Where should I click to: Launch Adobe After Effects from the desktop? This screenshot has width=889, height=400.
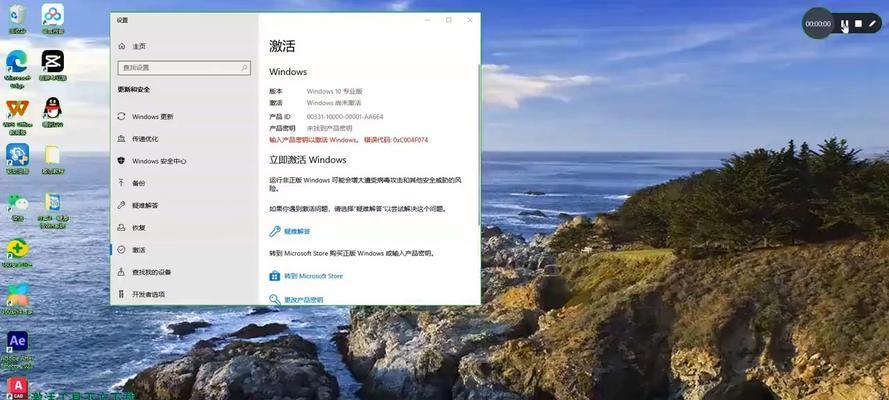tap(18, 350)
